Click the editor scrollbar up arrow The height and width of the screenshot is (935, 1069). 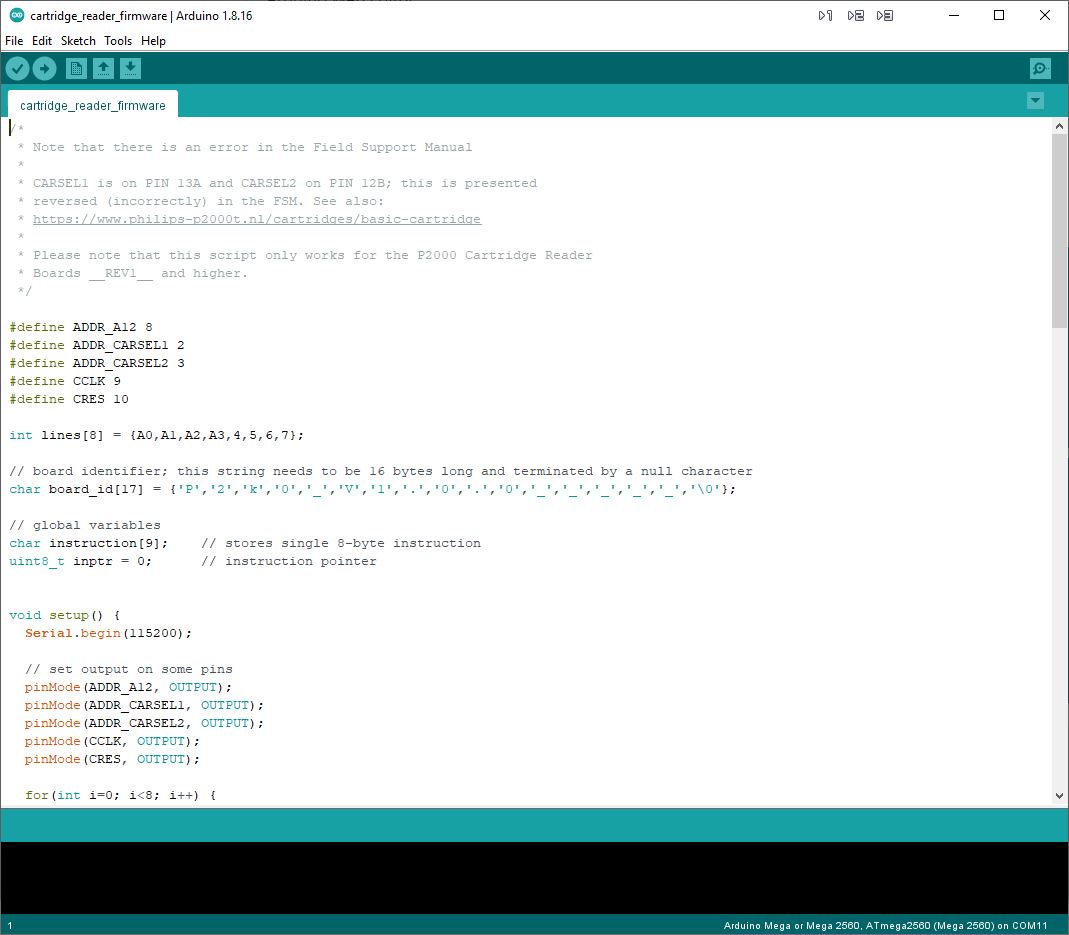[1059, 125]
